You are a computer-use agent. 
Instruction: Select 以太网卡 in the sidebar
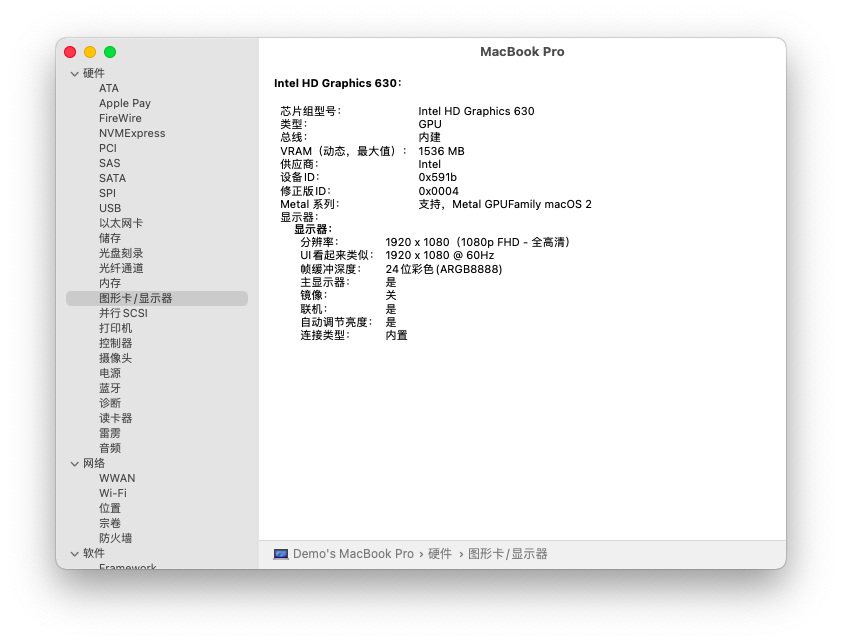pyautogui.click(x=121, y=223)
